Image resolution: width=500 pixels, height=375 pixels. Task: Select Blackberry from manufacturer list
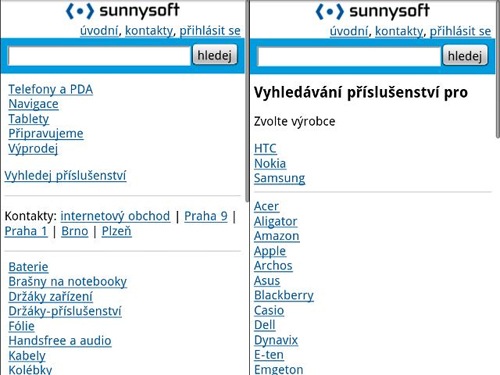[284, 295]
